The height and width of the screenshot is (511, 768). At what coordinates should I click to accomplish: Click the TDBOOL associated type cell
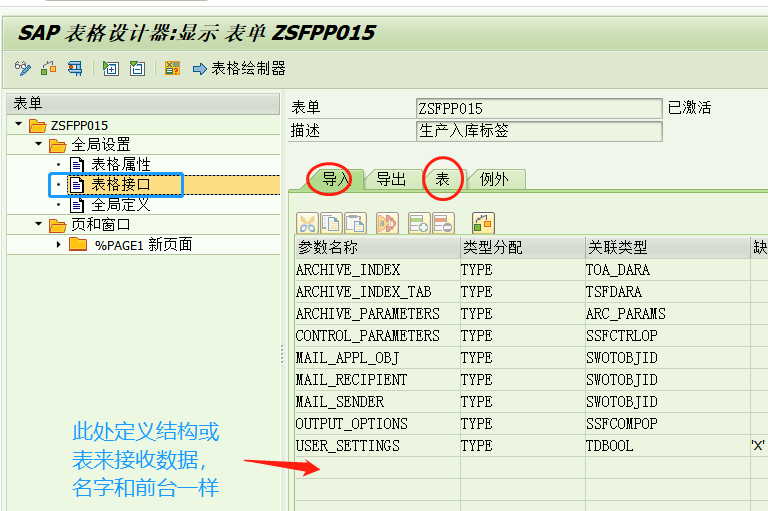[668, 446]
